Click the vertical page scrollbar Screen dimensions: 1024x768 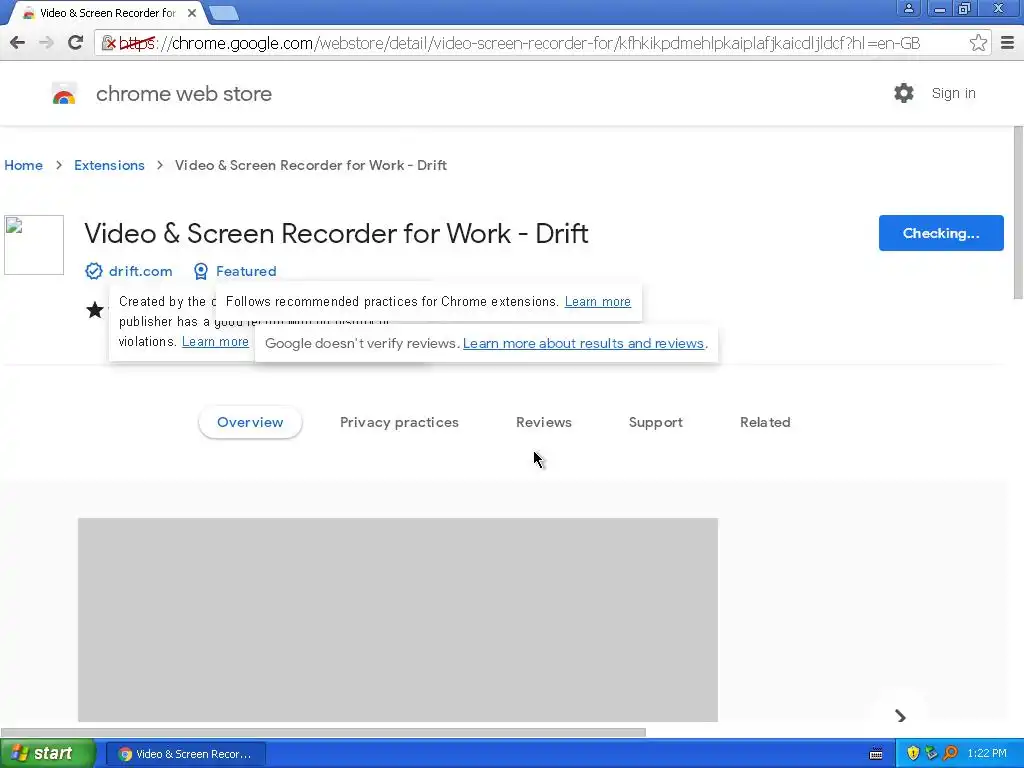point(1018,213)
